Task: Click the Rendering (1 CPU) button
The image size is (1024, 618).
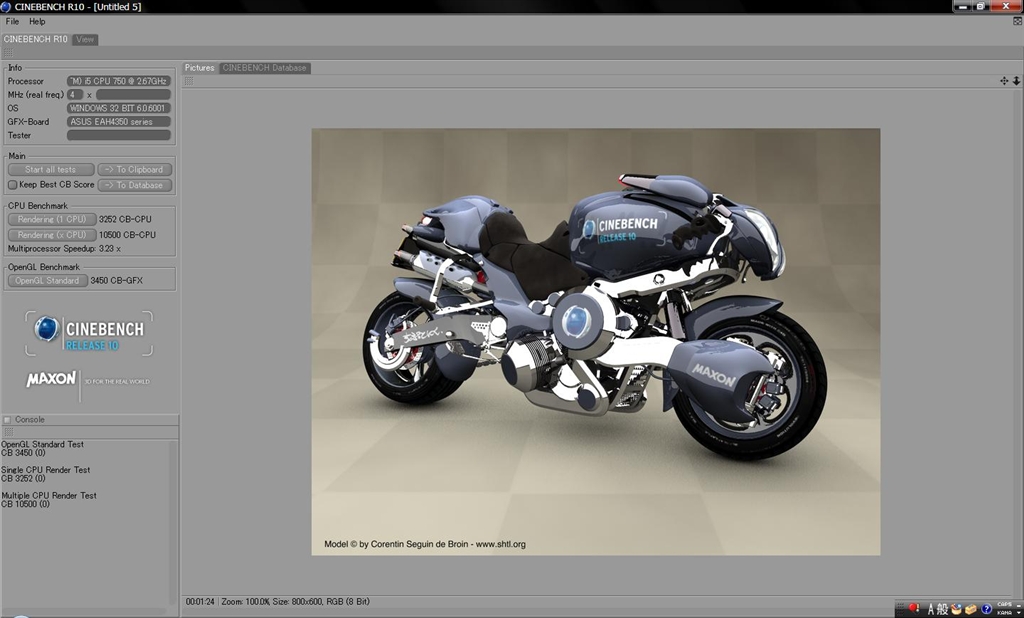Action: 52,220
